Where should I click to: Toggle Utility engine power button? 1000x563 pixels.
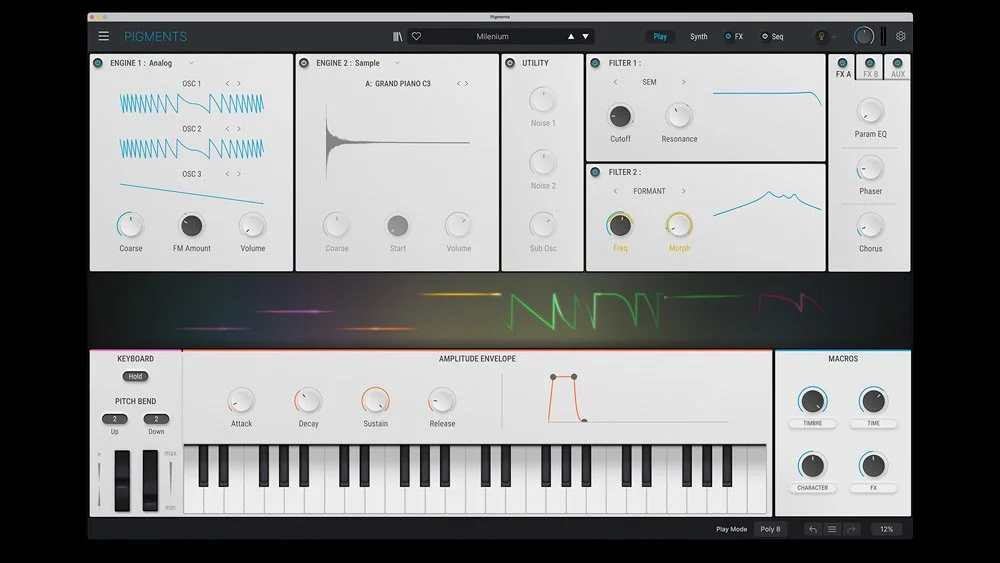[510, 63]
